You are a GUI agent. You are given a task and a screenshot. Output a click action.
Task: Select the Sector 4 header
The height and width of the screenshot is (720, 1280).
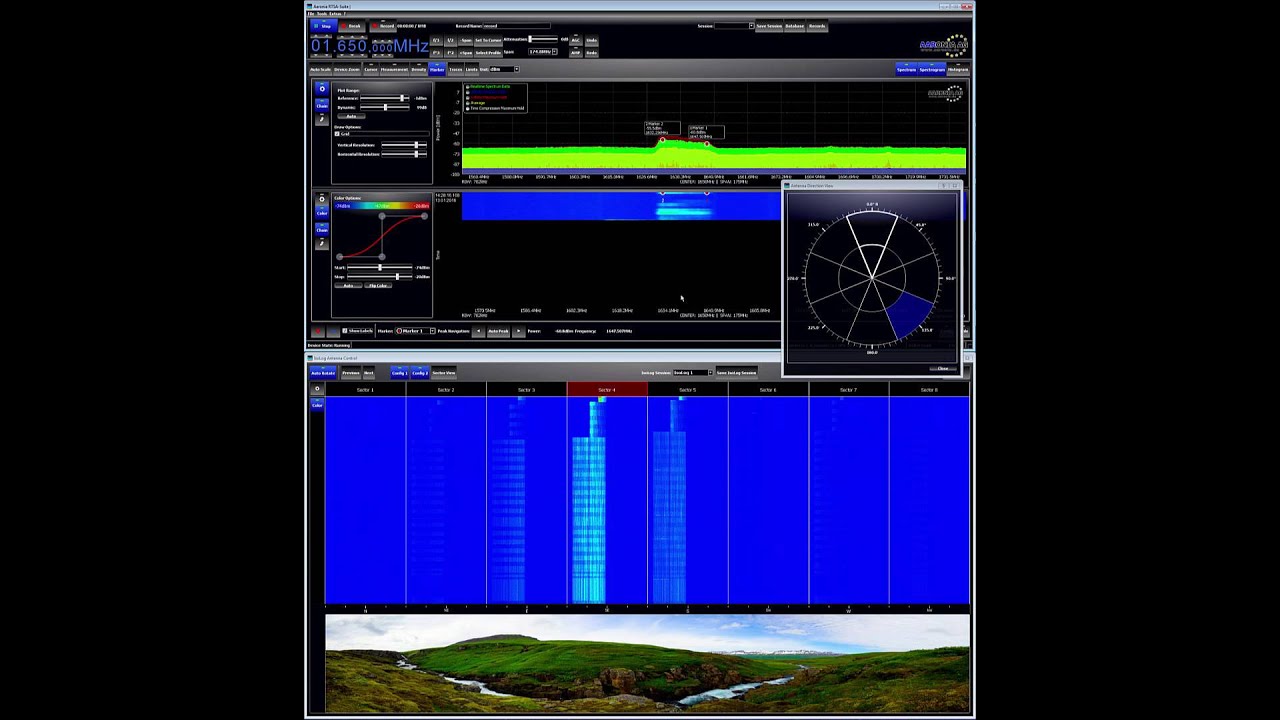point(607,389)
